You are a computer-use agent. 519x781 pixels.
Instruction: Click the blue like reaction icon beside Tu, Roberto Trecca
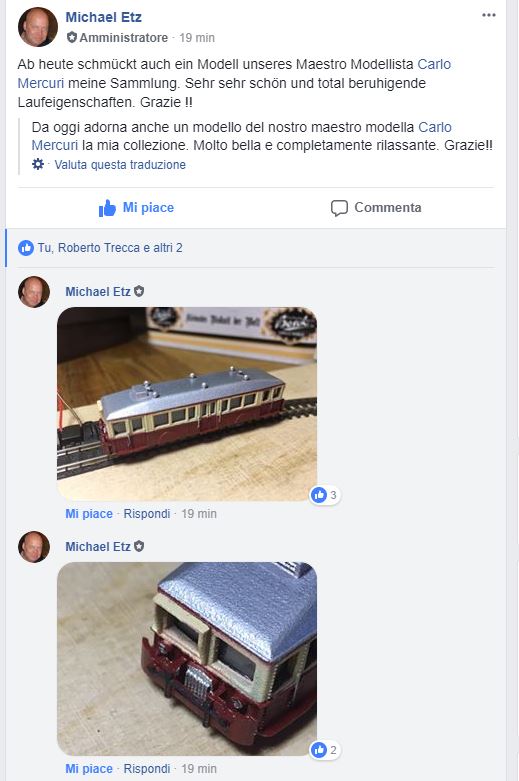26,248
